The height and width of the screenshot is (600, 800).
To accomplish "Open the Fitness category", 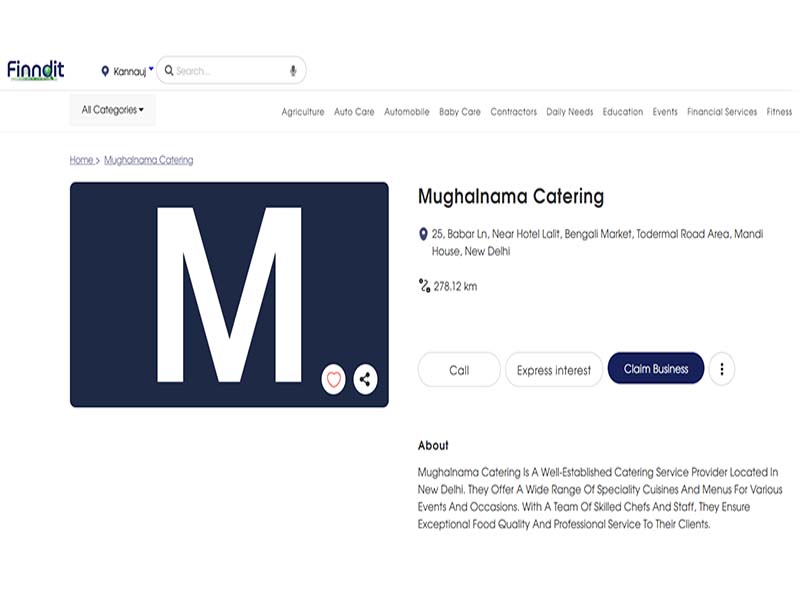I will [x=779, y=112].
